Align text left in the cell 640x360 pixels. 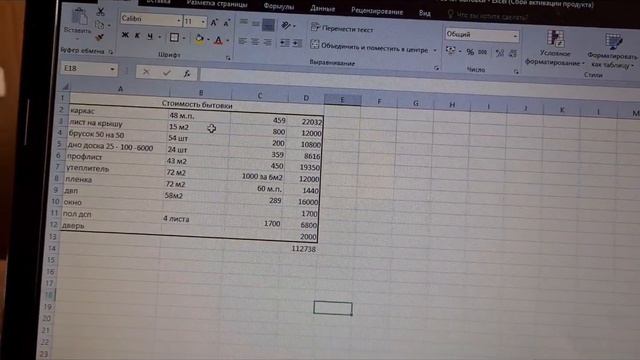click(243, 41)
